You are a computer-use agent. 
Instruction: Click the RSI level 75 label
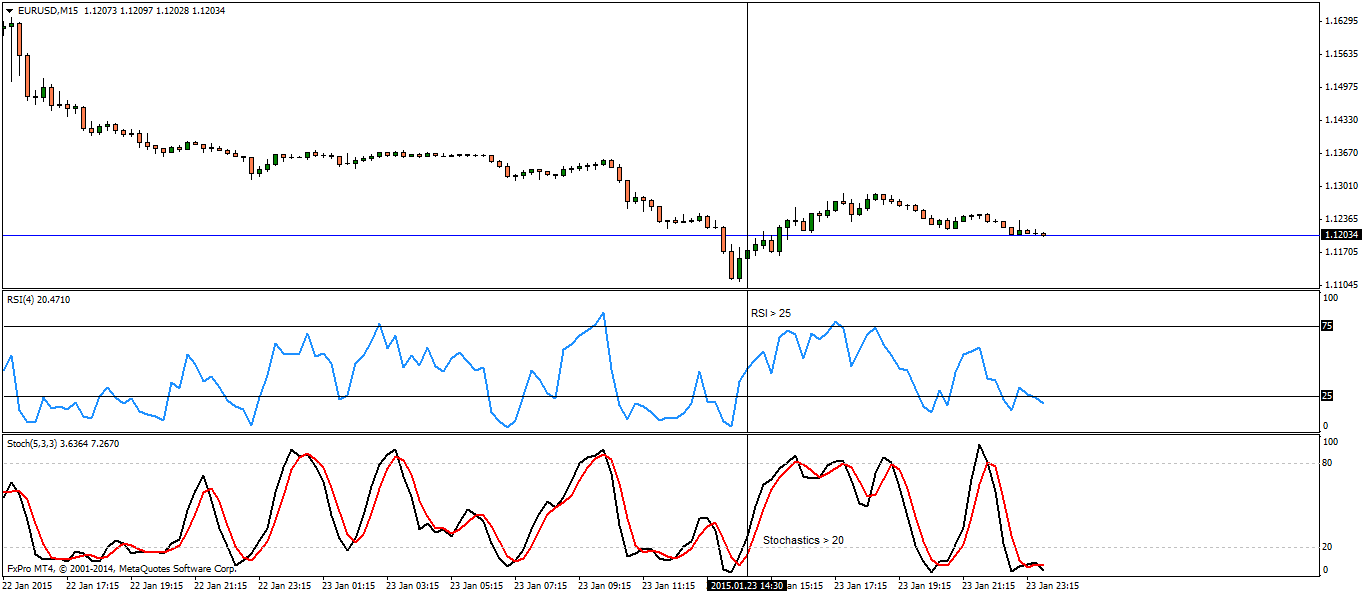[x=1328, y=326]
